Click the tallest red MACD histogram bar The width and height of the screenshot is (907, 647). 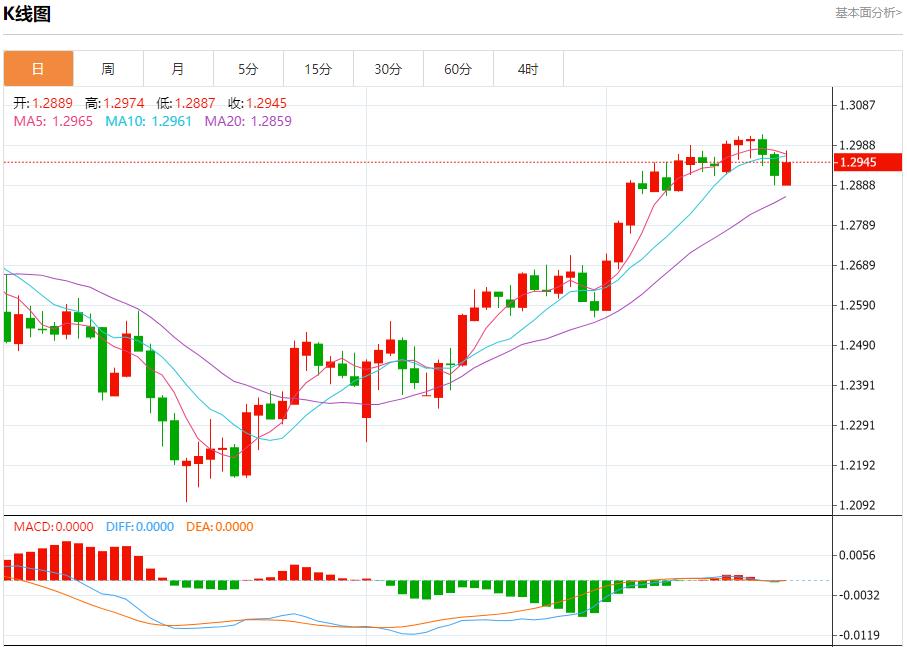click(67, 561)
